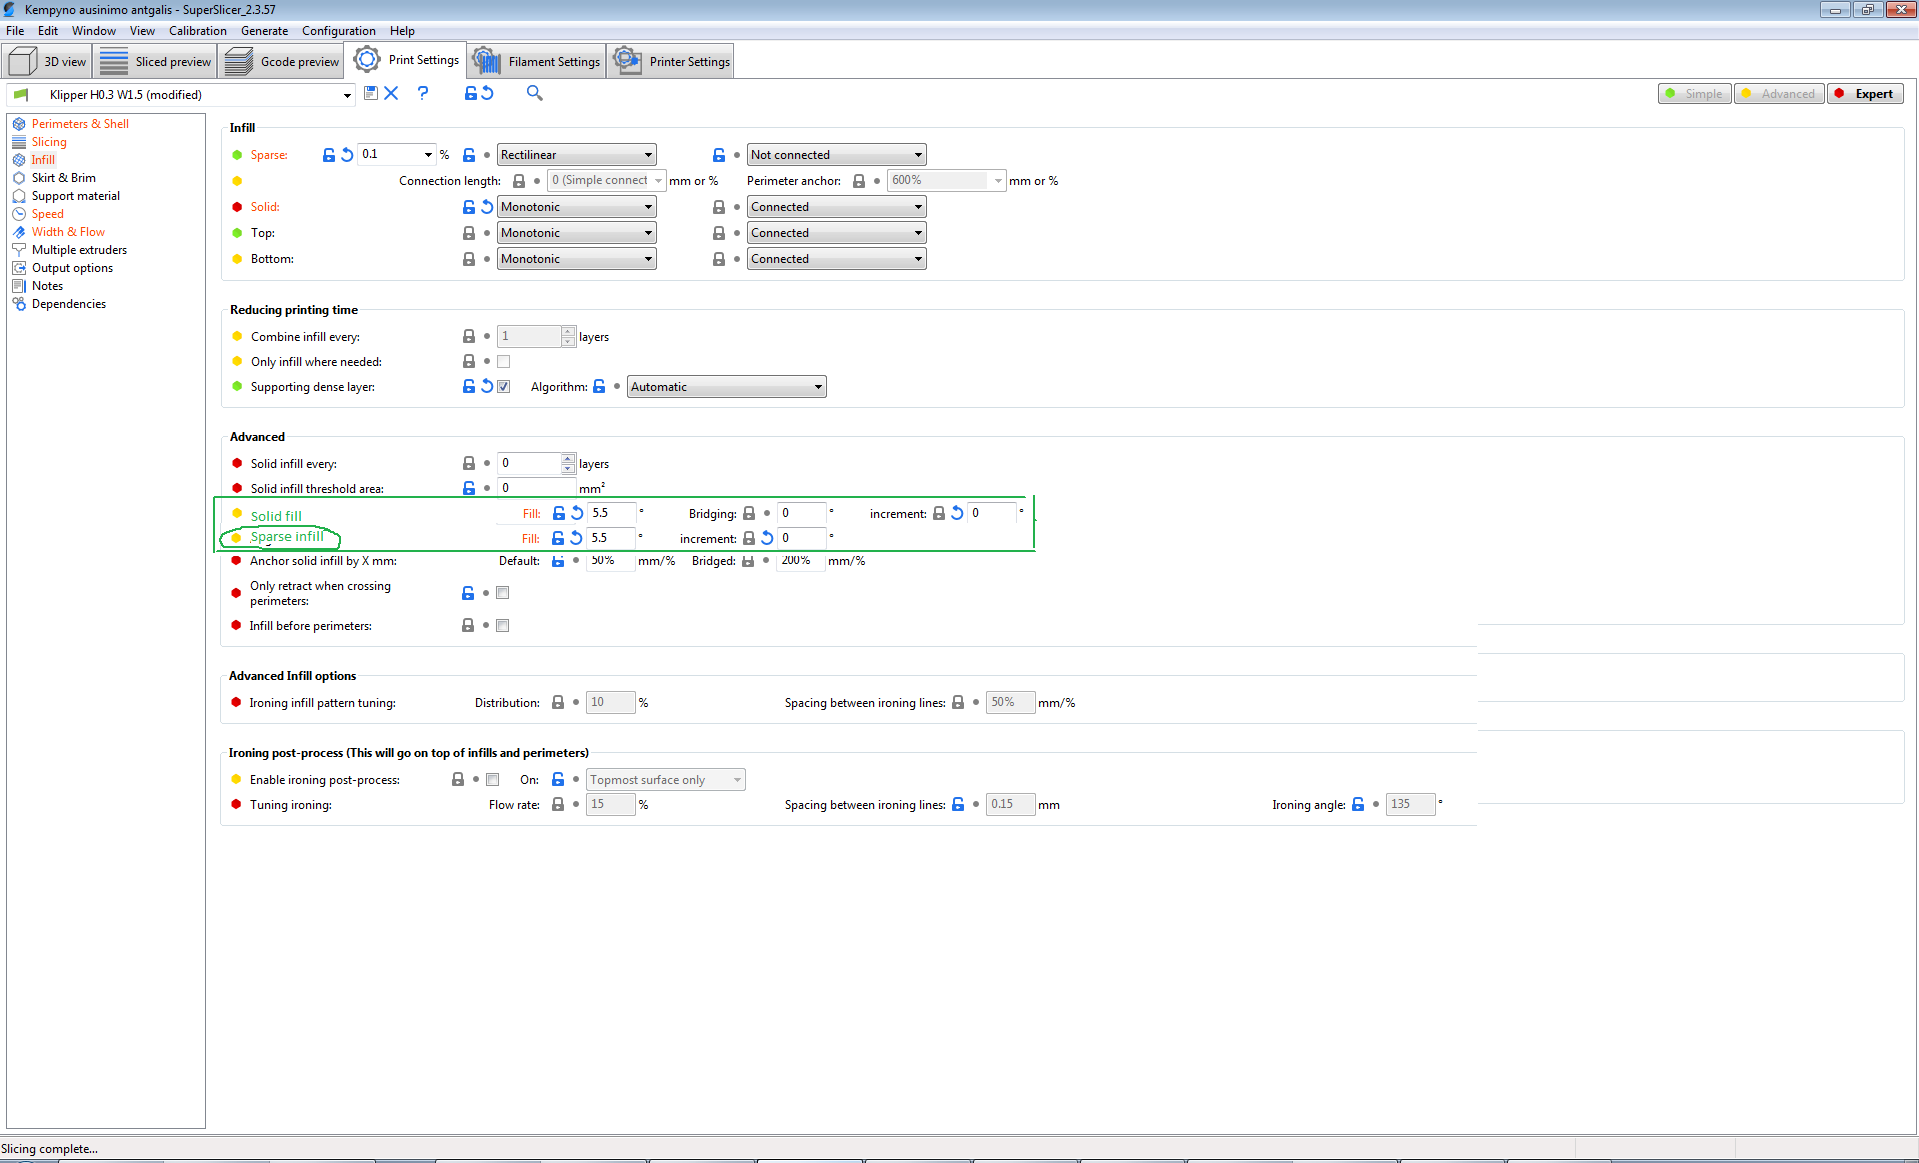Open the settings search magnifier

(534, 93)
